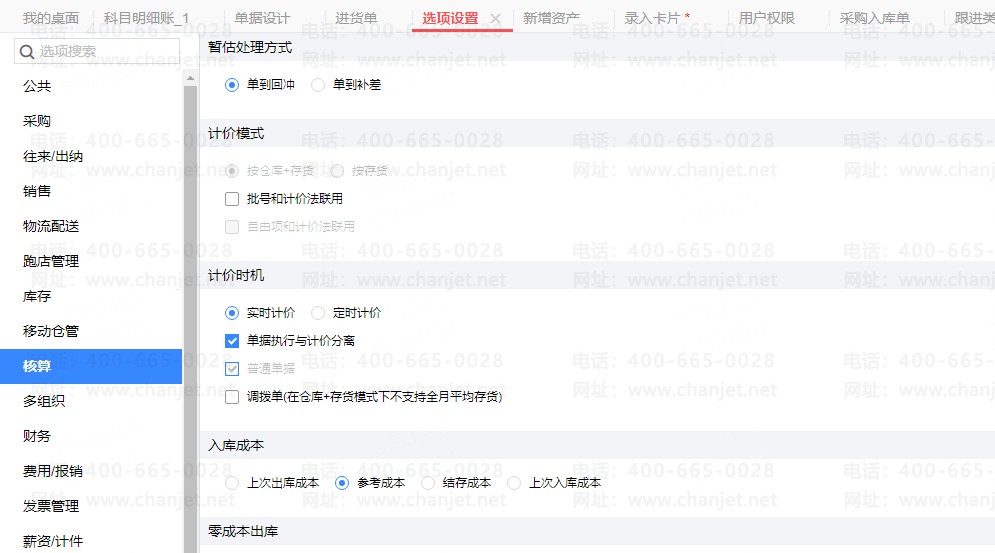The height and width of the screenshot is (553, 995).
Task: Enable the 批号和计价法联用 checkbox
Action: pyautogui.click(x=232, y=199)
